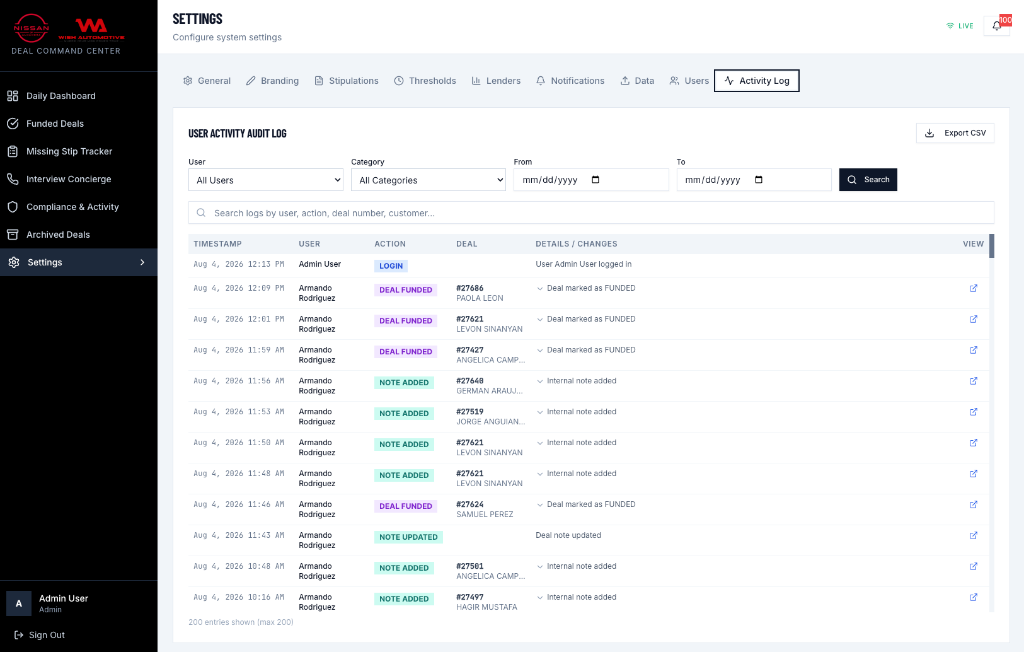Open the All Users dropdown
Viewport: 1024px width, 652px height.
coord(266,180)
